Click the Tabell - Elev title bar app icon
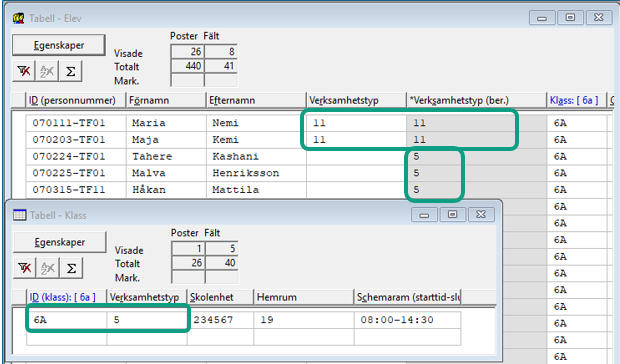Screen dimensions: 620x364 (18, 18)
